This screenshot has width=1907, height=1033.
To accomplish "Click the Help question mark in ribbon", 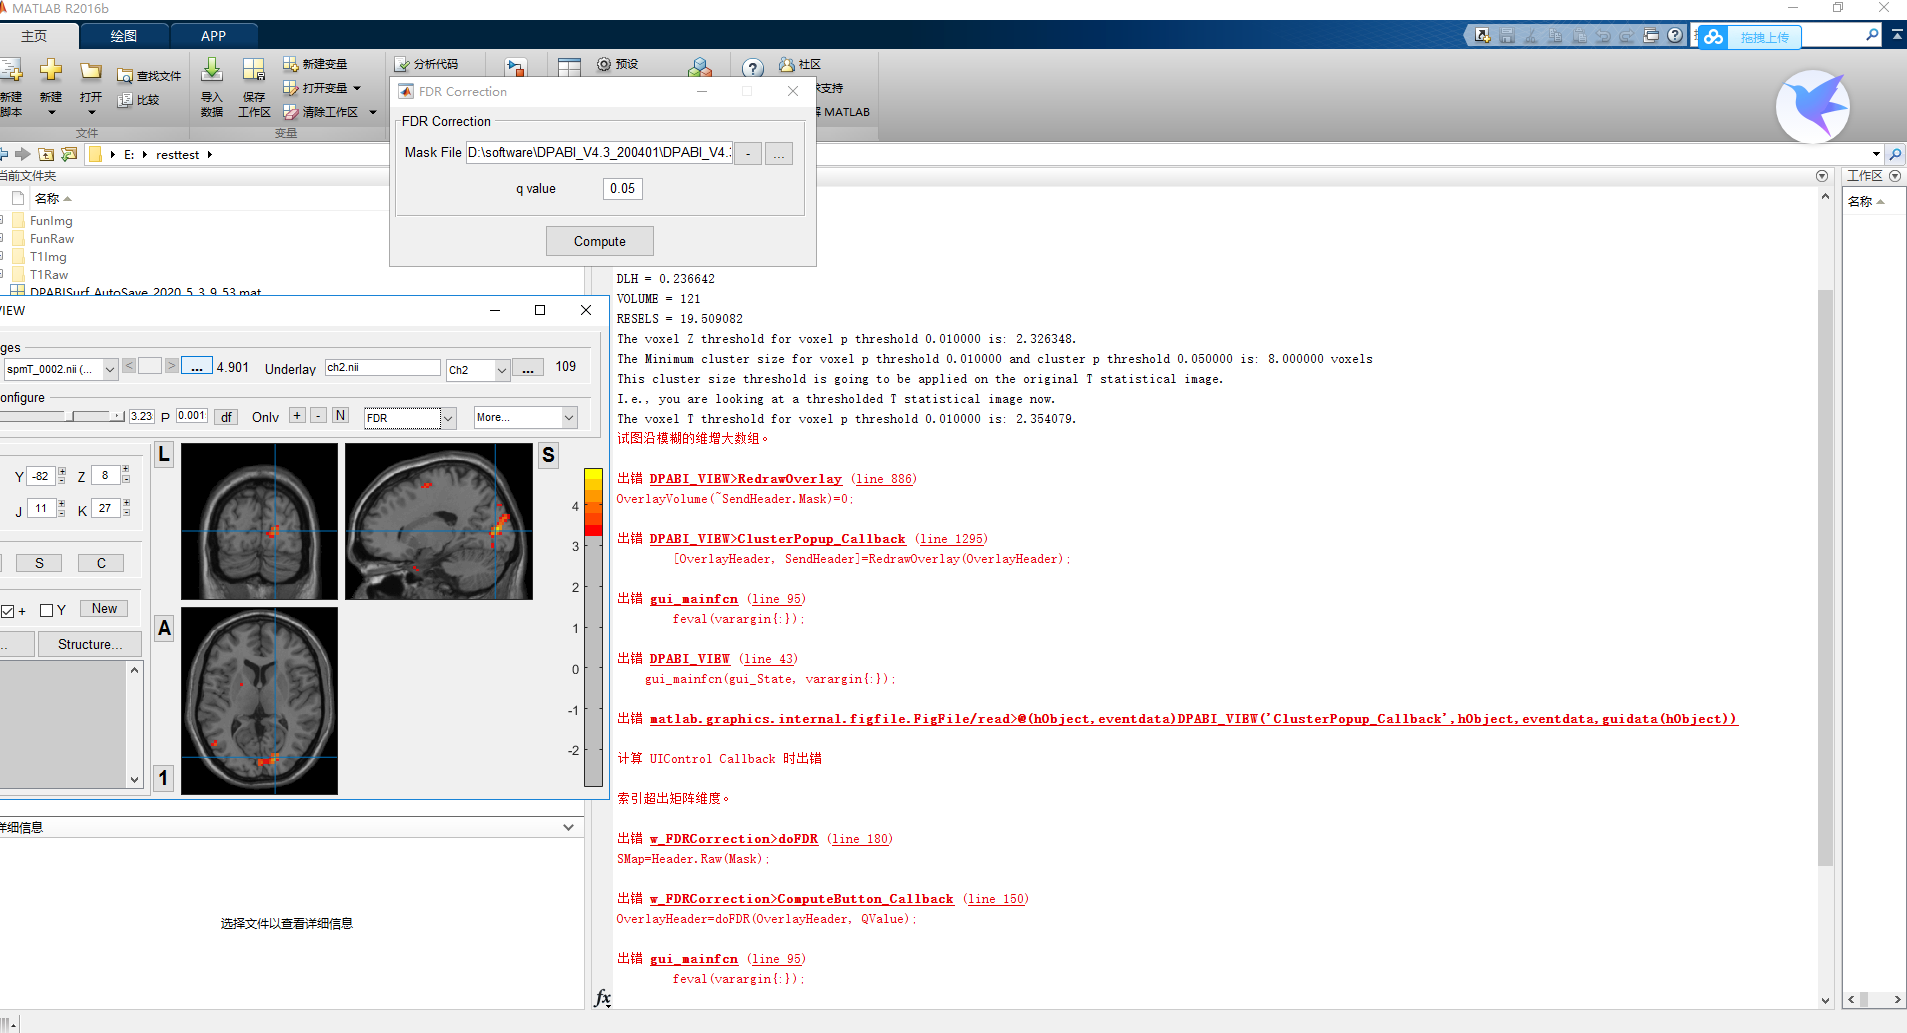I will (753, 68).
